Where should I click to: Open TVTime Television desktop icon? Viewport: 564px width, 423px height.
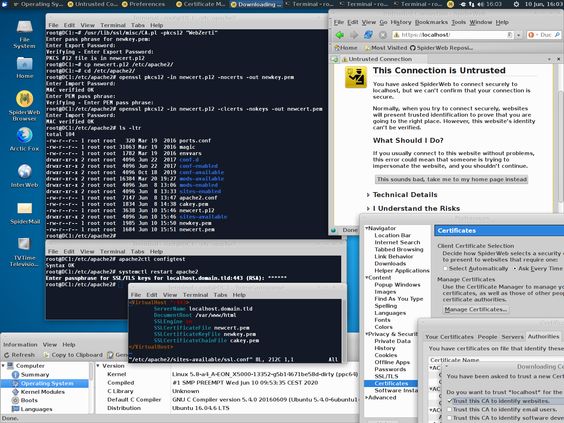tap(24, 244)
